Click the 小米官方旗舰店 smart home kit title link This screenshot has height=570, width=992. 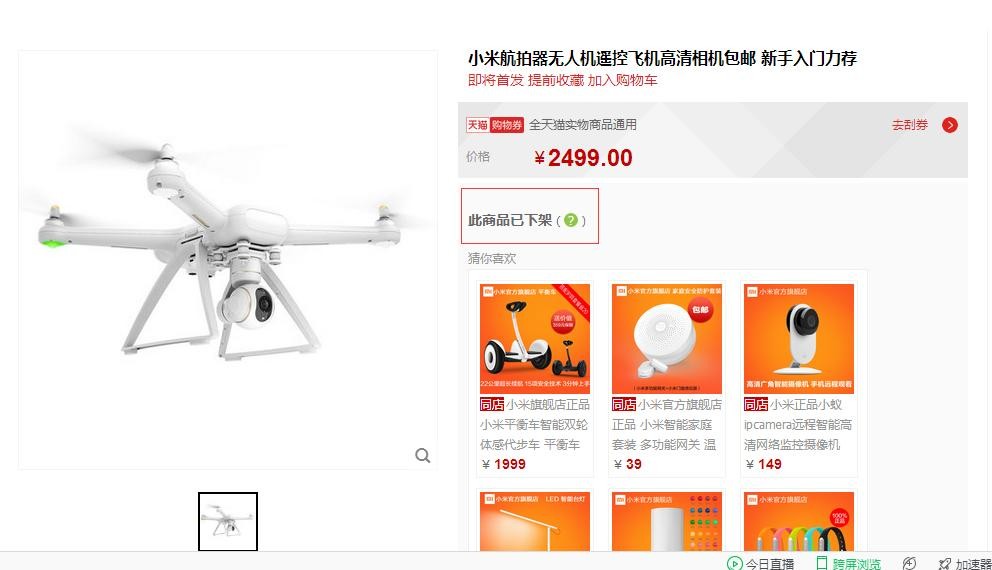[x=667, y=424]
